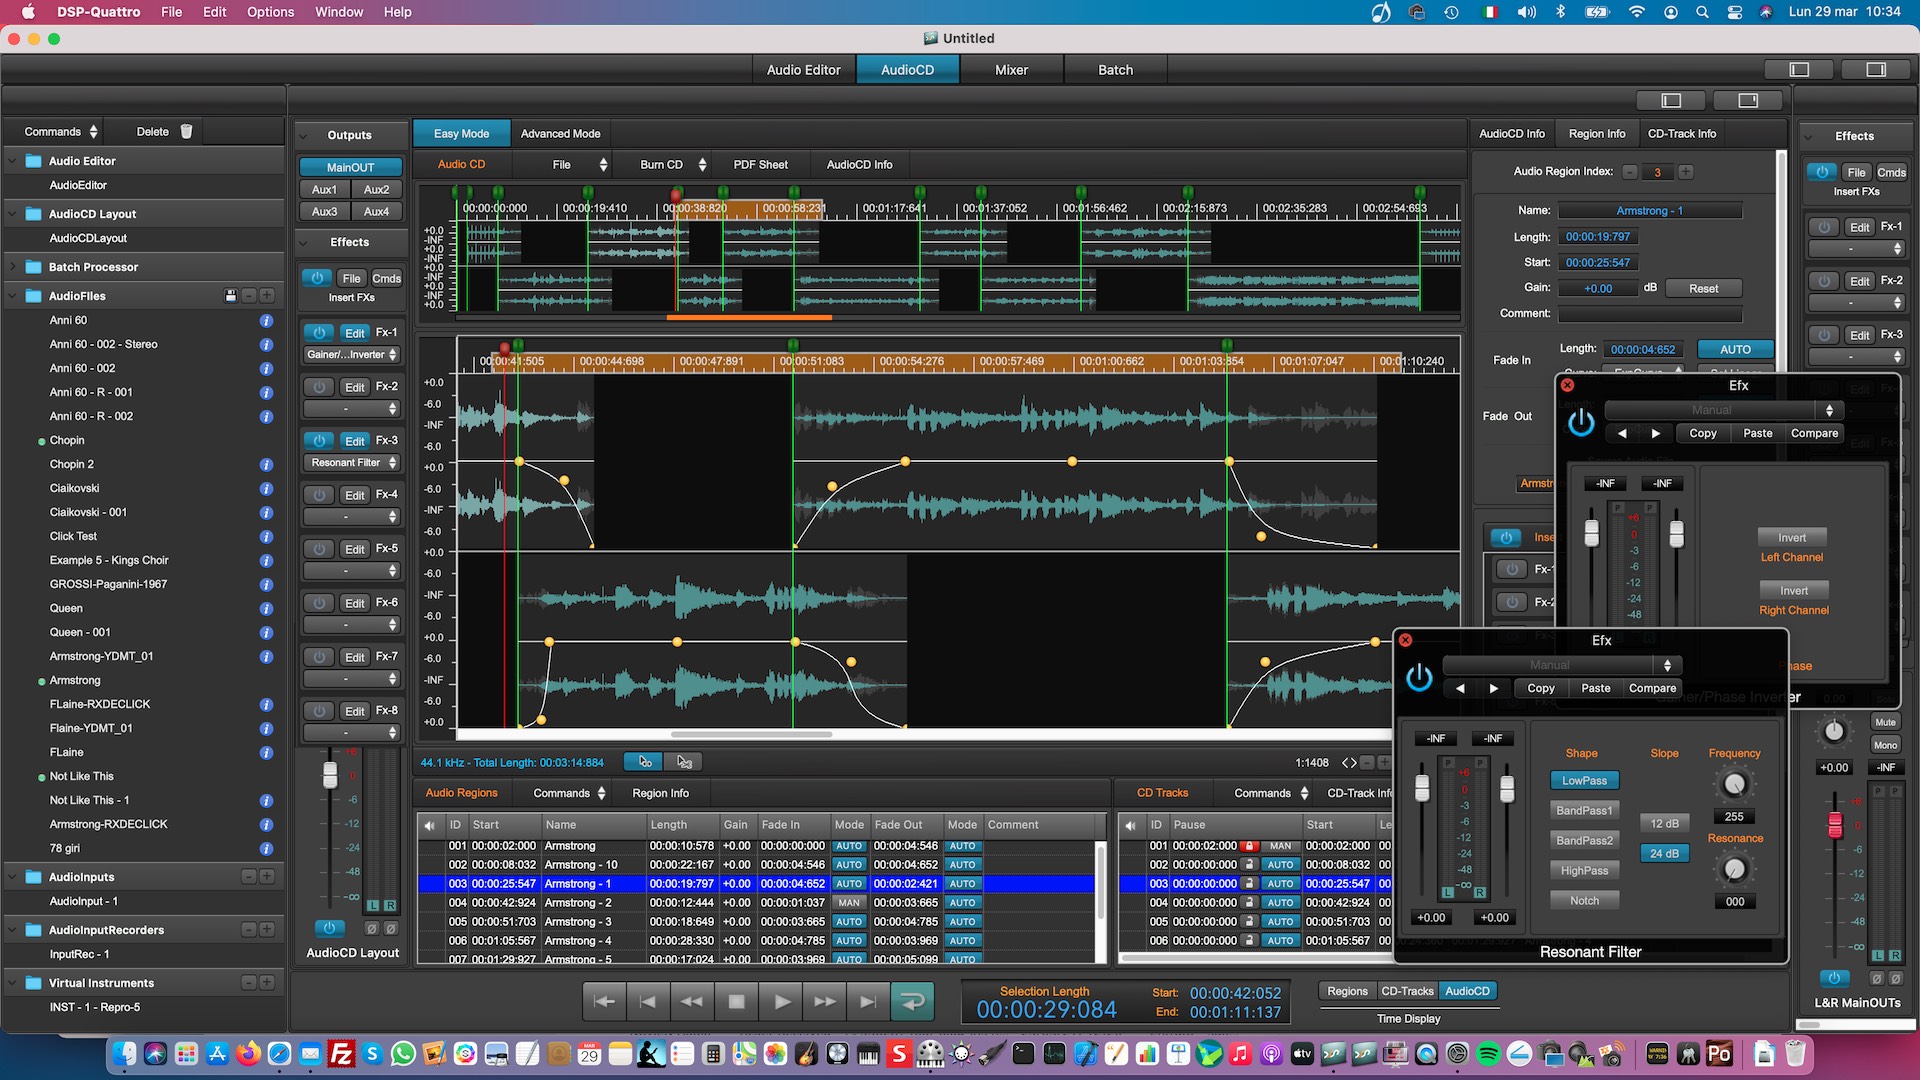Screen dimensions: 1920x1080
Task: Click the phase invert icon under AudioCD Layout fader
Action: tap(372, 929)
